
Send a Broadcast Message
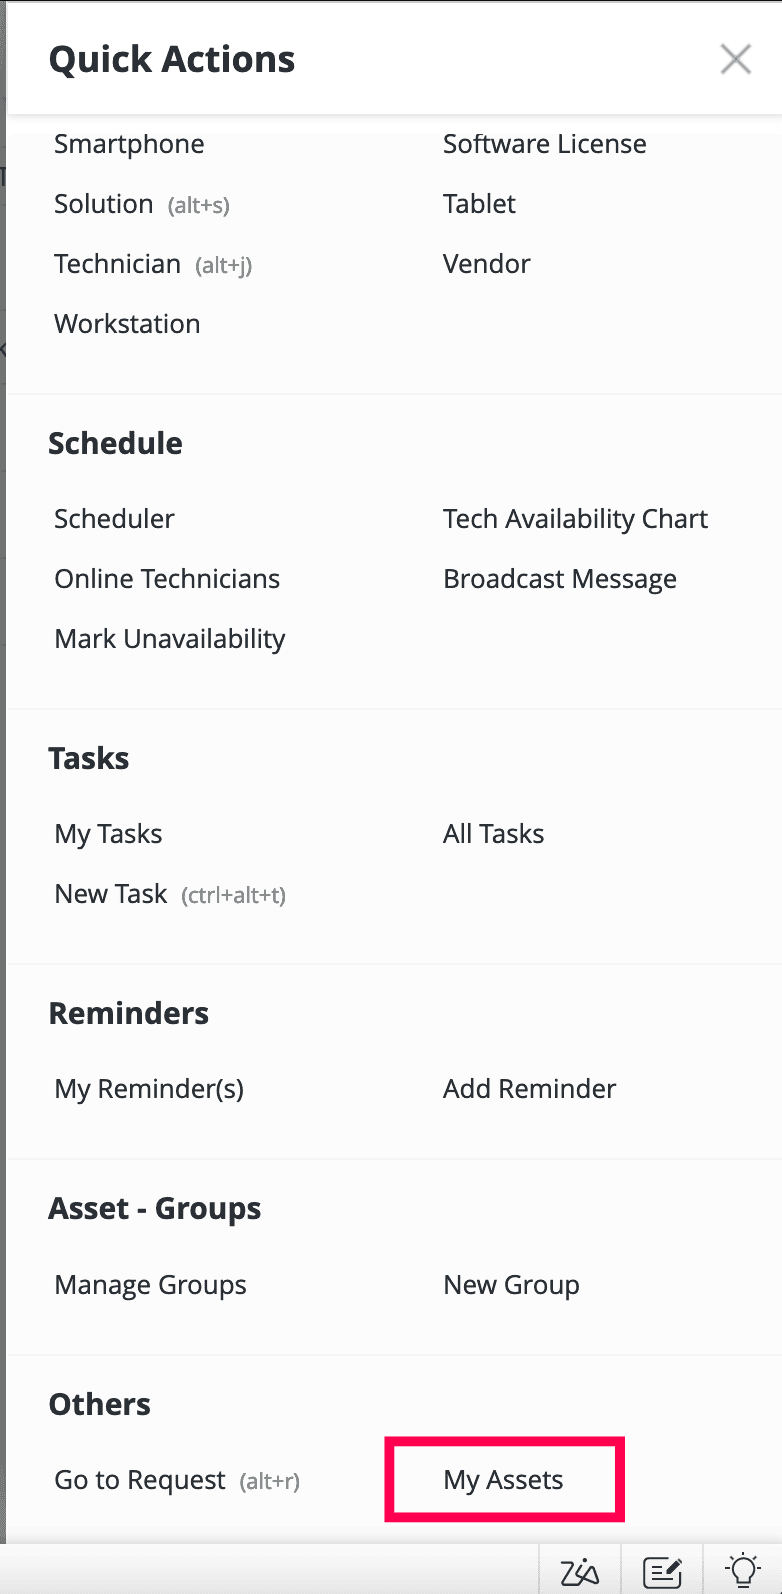560,579
